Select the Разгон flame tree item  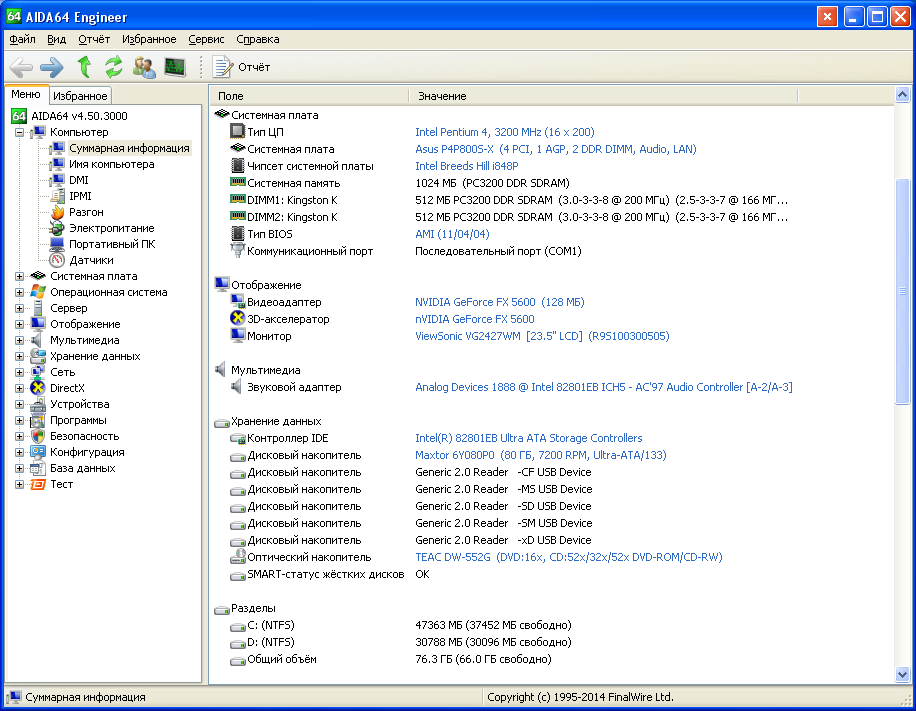coord(85,212)
